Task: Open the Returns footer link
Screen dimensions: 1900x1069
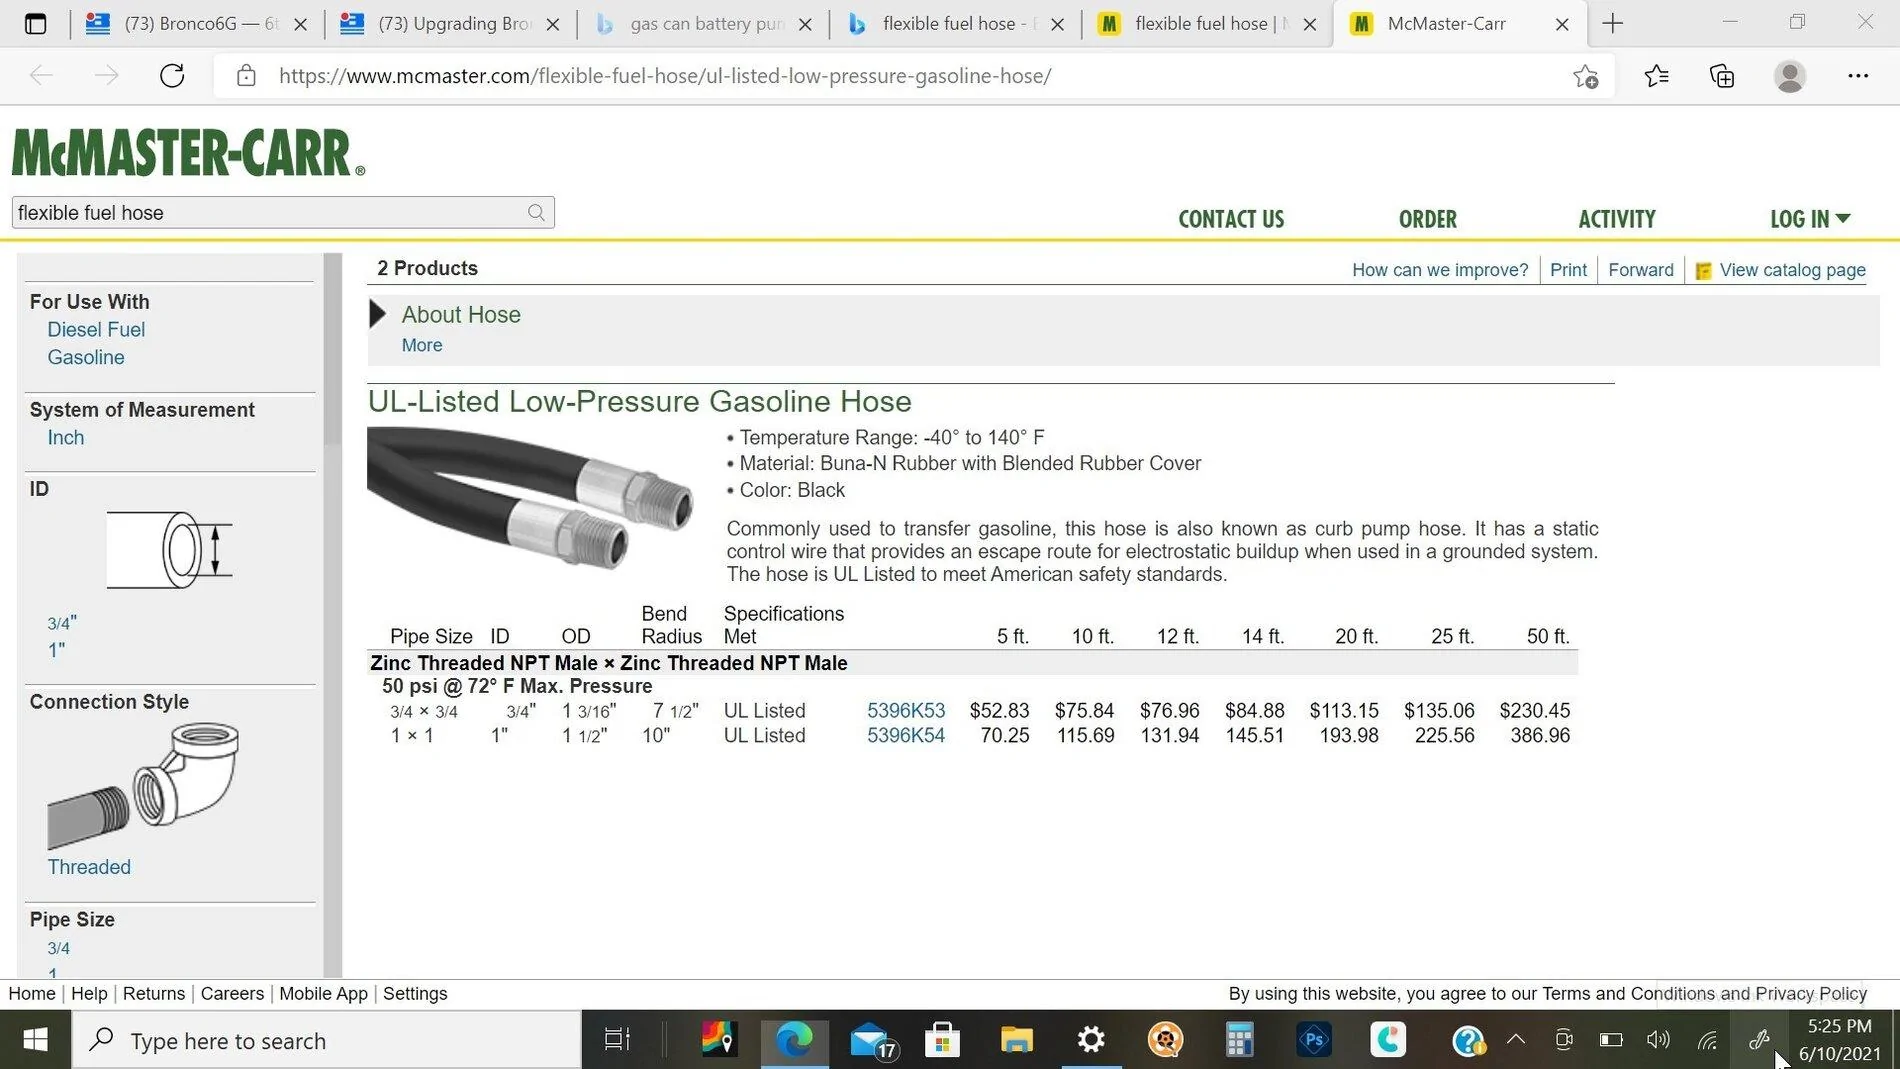Action: coord(154,993)
